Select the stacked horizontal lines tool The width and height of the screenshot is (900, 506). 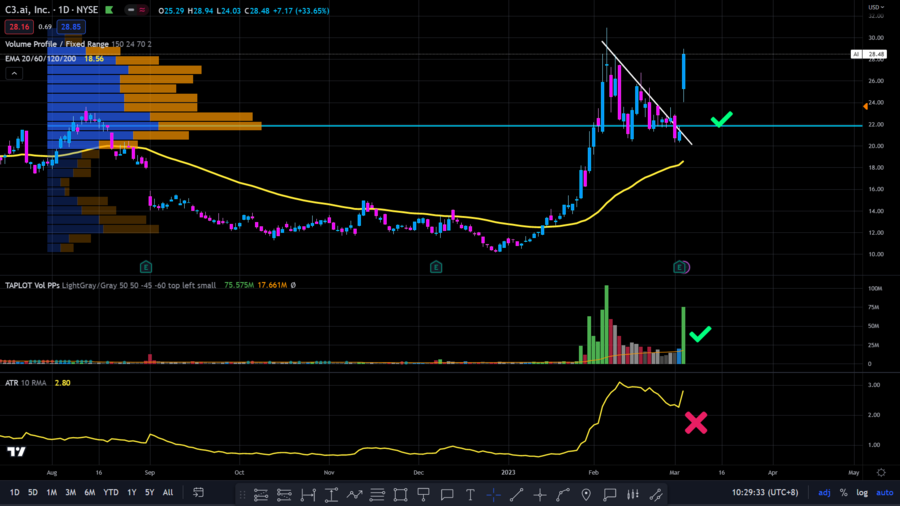(377, 495)
